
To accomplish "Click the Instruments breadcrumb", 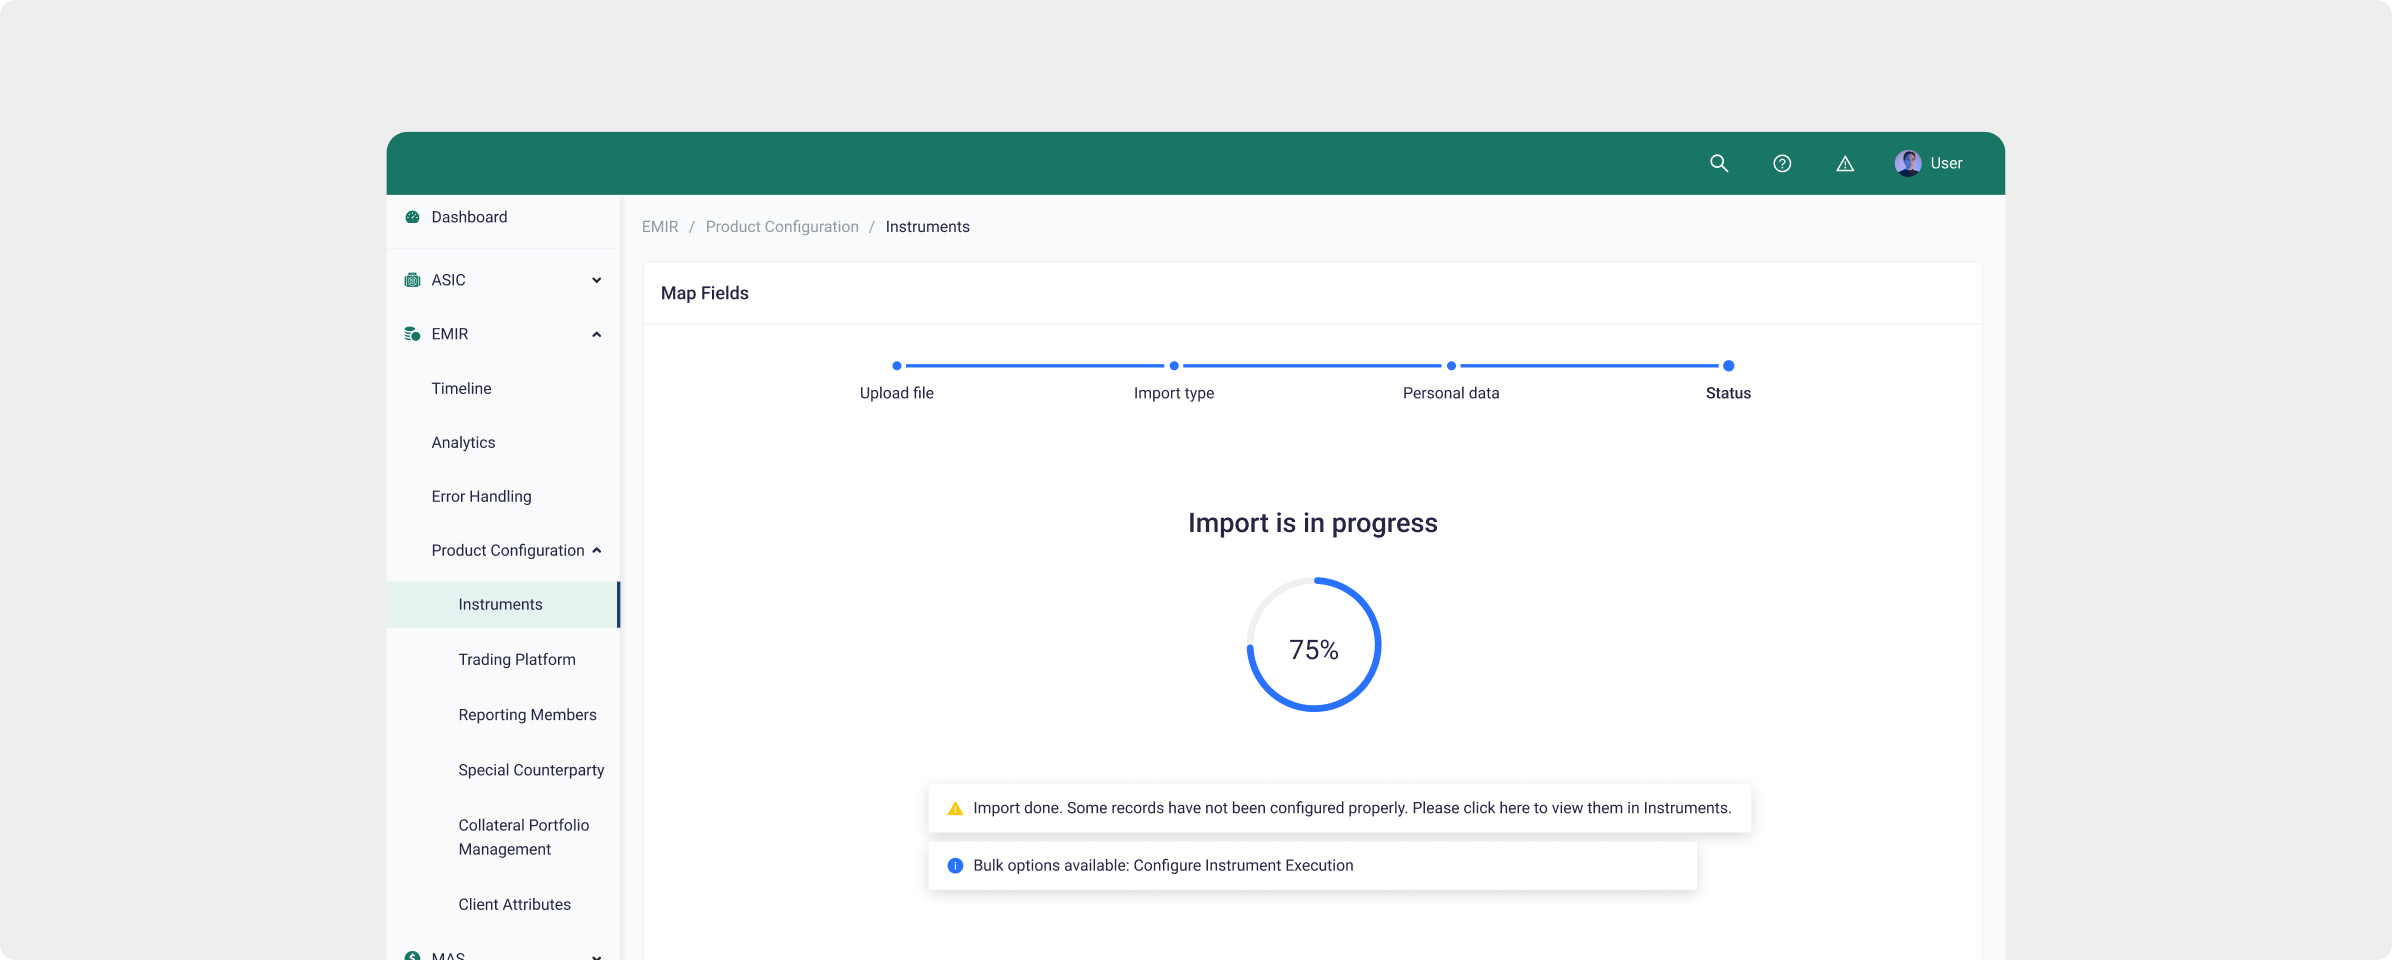I will coord(927,227).
